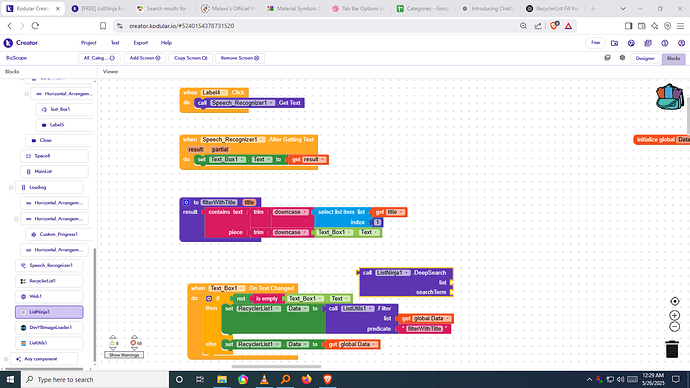Viewport: 690px width, 388px height.
Task: Click the address bar zoom magnifier icon
Action: [523, 26]
